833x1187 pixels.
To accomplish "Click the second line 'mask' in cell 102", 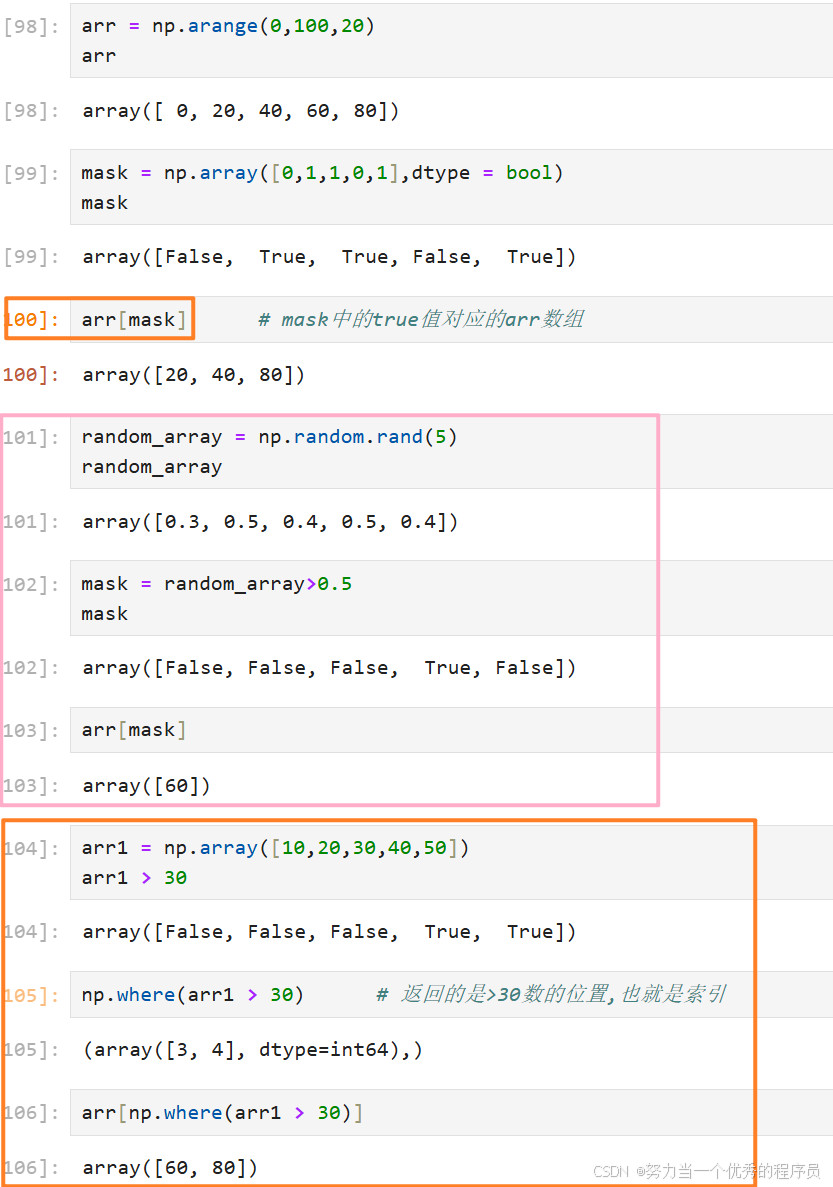I will click(x=105, y=614).
